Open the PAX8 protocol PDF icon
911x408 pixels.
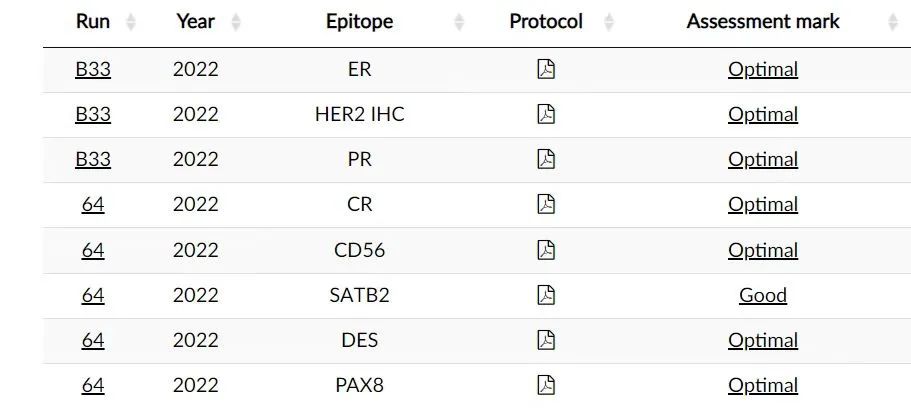click(x=546, y=385)
